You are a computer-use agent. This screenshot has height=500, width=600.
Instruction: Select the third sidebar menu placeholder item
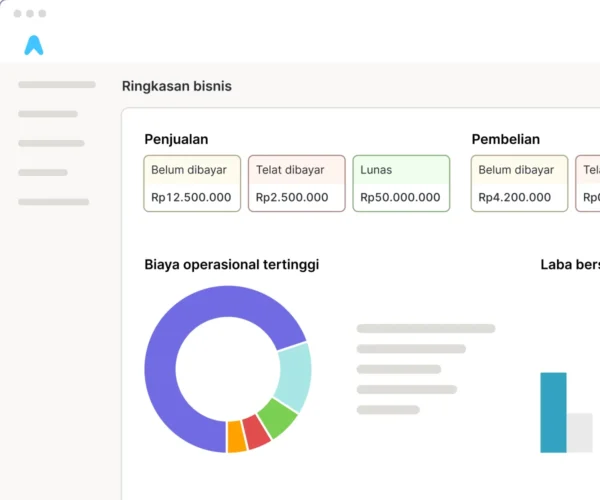tap(51, 143)
